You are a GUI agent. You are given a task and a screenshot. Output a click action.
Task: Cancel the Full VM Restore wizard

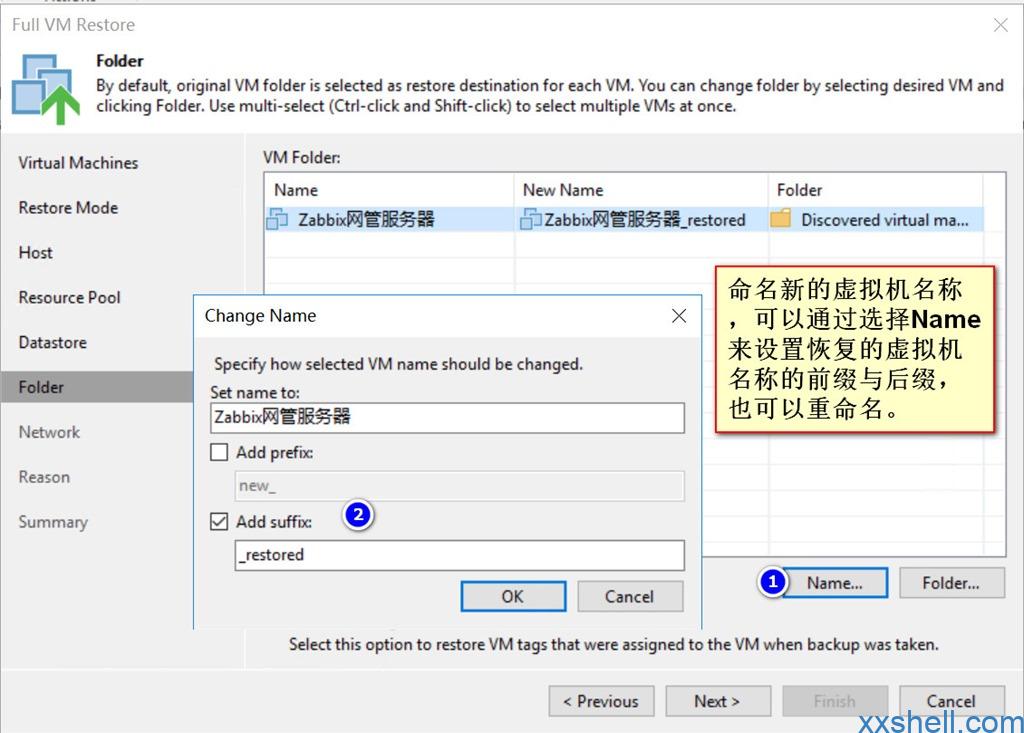tap(952, 702)
